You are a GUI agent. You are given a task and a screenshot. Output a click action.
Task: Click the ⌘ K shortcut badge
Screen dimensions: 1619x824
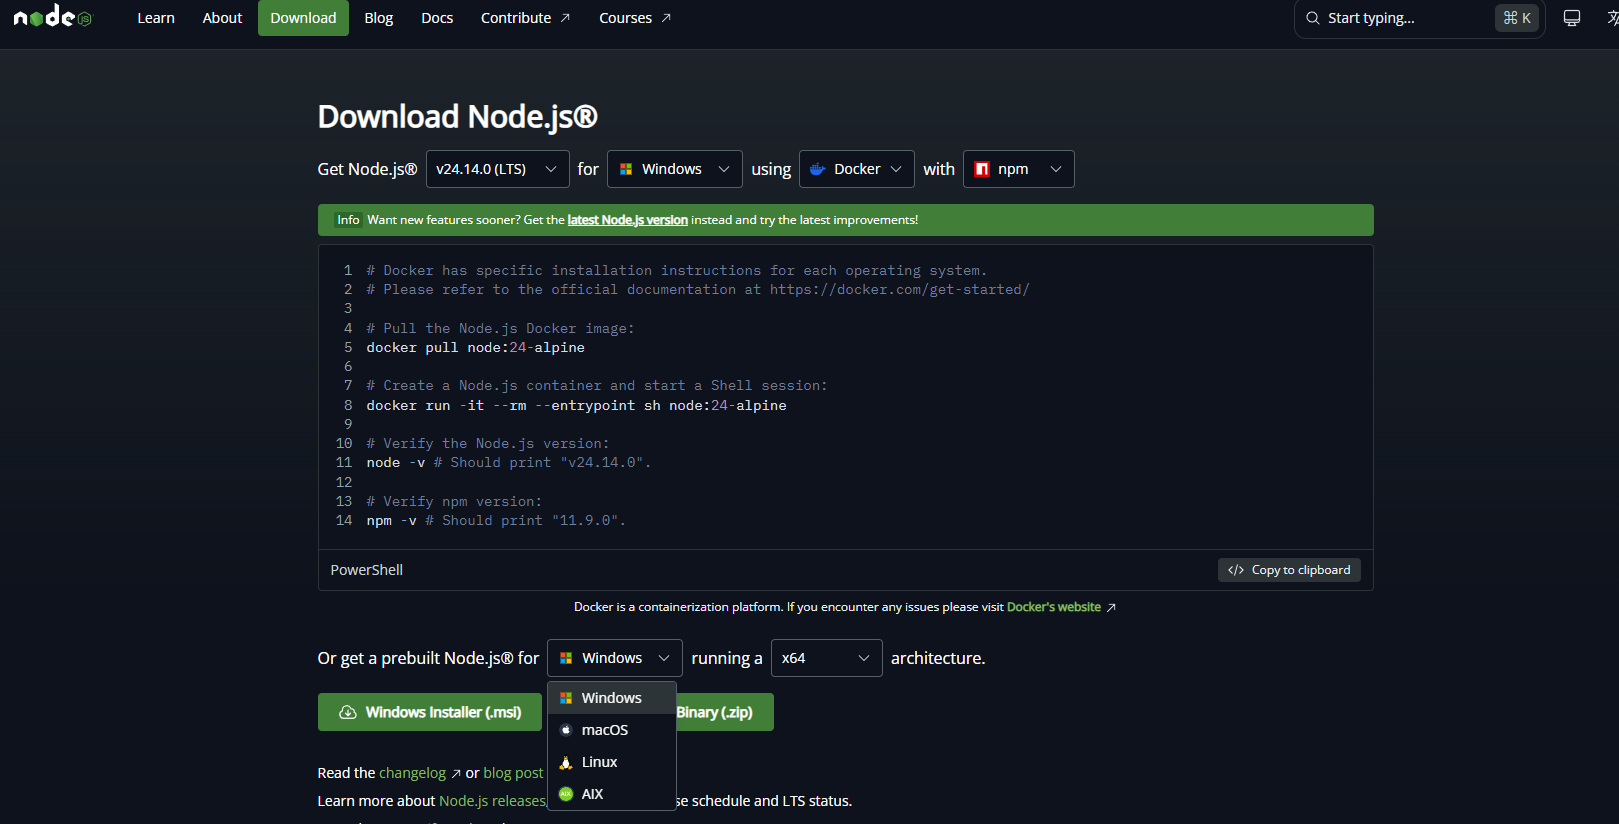[1516, 18]
